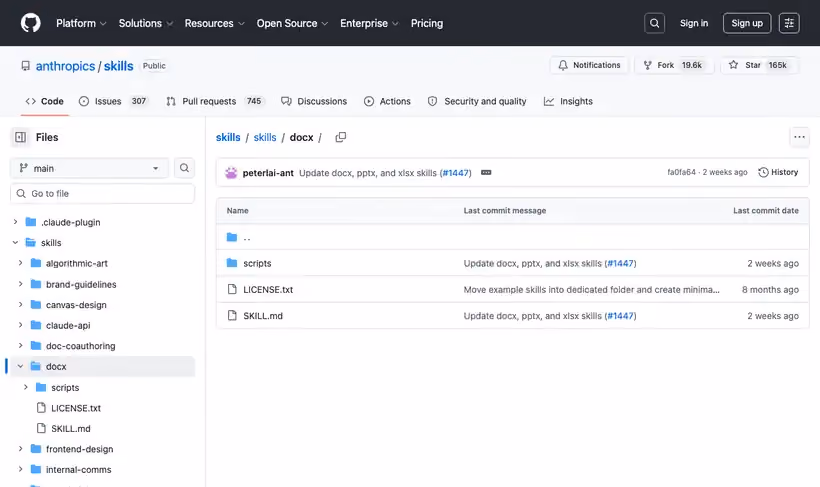Viewport: 820px width, 487px height.
Task: Open the scripts folder in file table
Action: [x=257, y=263]
